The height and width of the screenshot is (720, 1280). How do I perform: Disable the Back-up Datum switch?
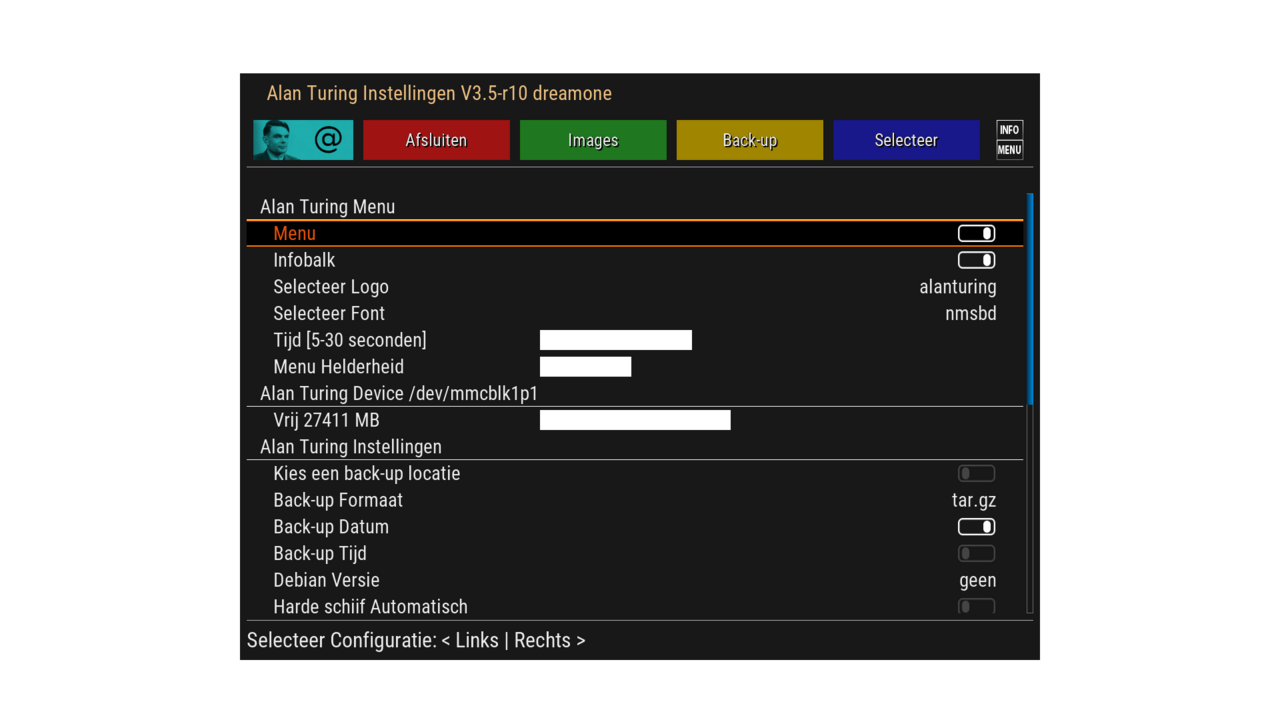[976, 527]
